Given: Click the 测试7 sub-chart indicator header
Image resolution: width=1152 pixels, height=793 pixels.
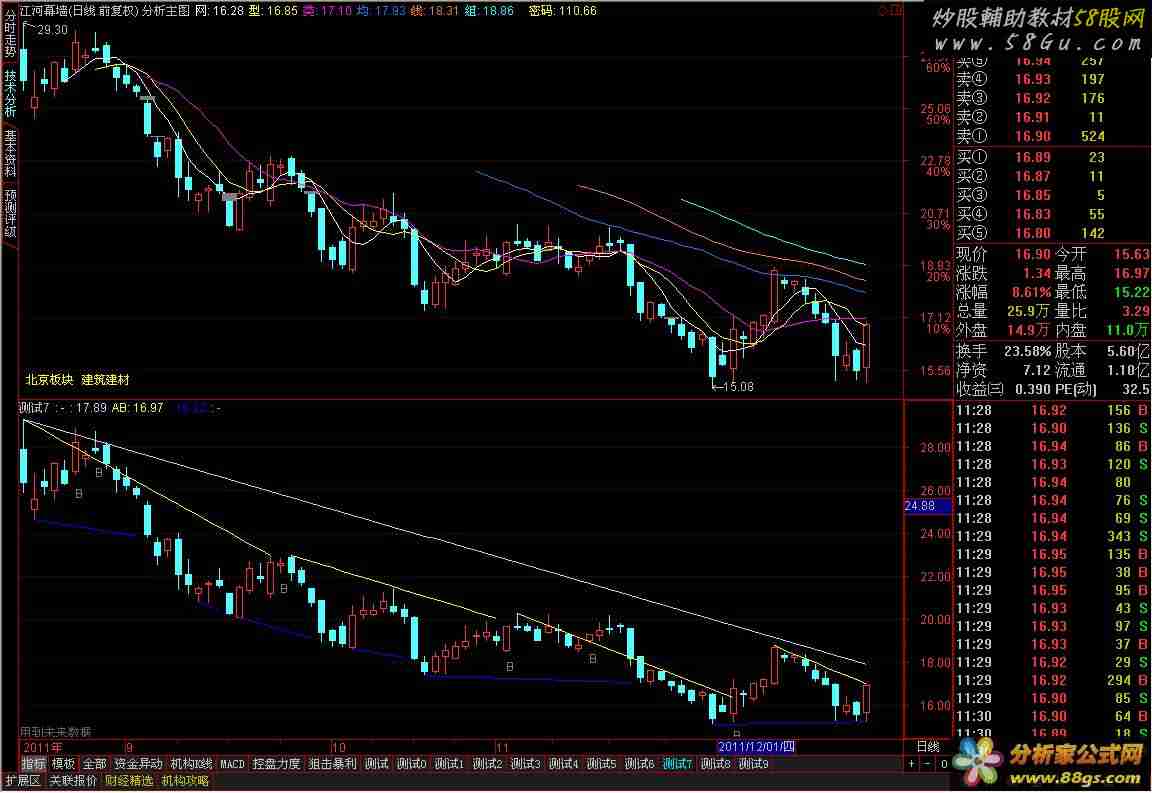Looking at the screenshot, I should tap(34, 408).
